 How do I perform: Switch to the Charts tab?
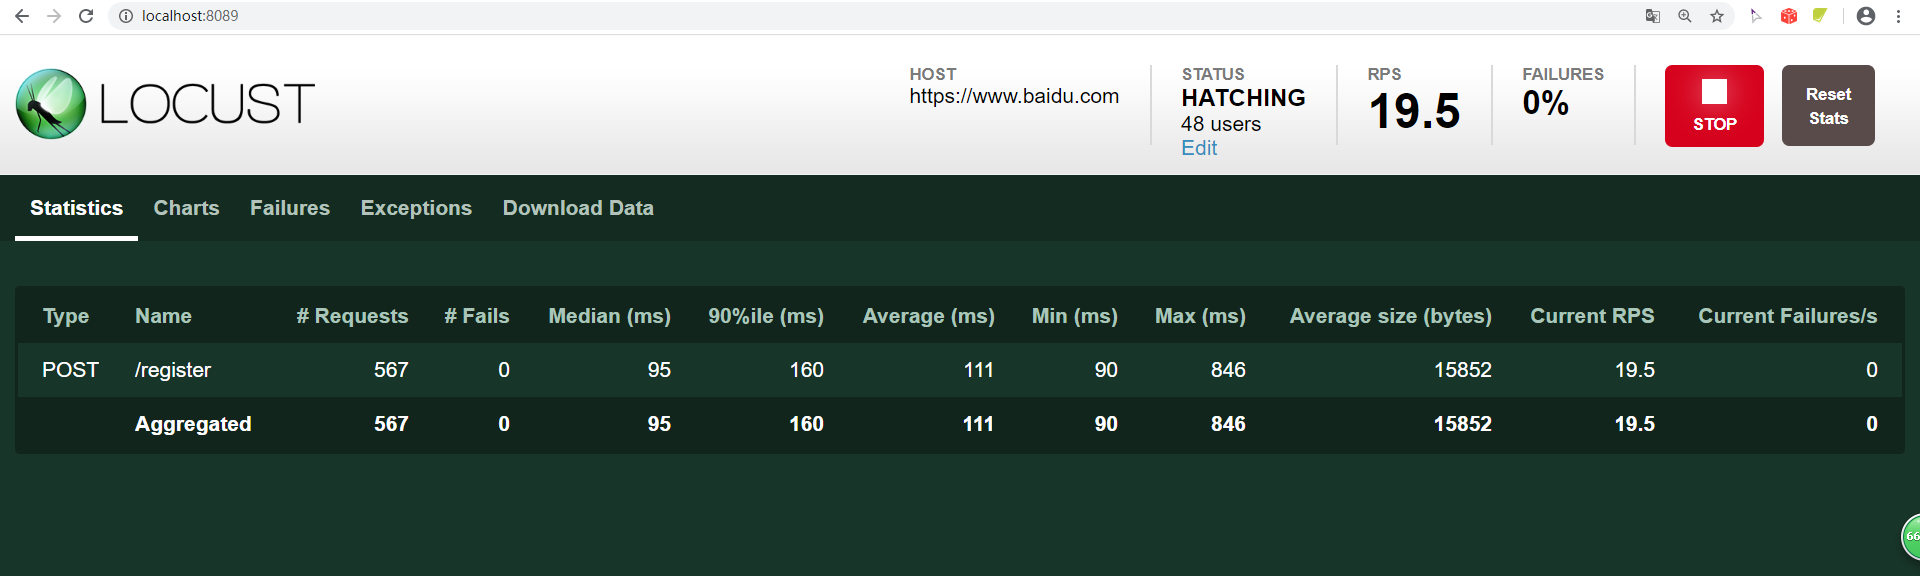[x=186, y=208]
